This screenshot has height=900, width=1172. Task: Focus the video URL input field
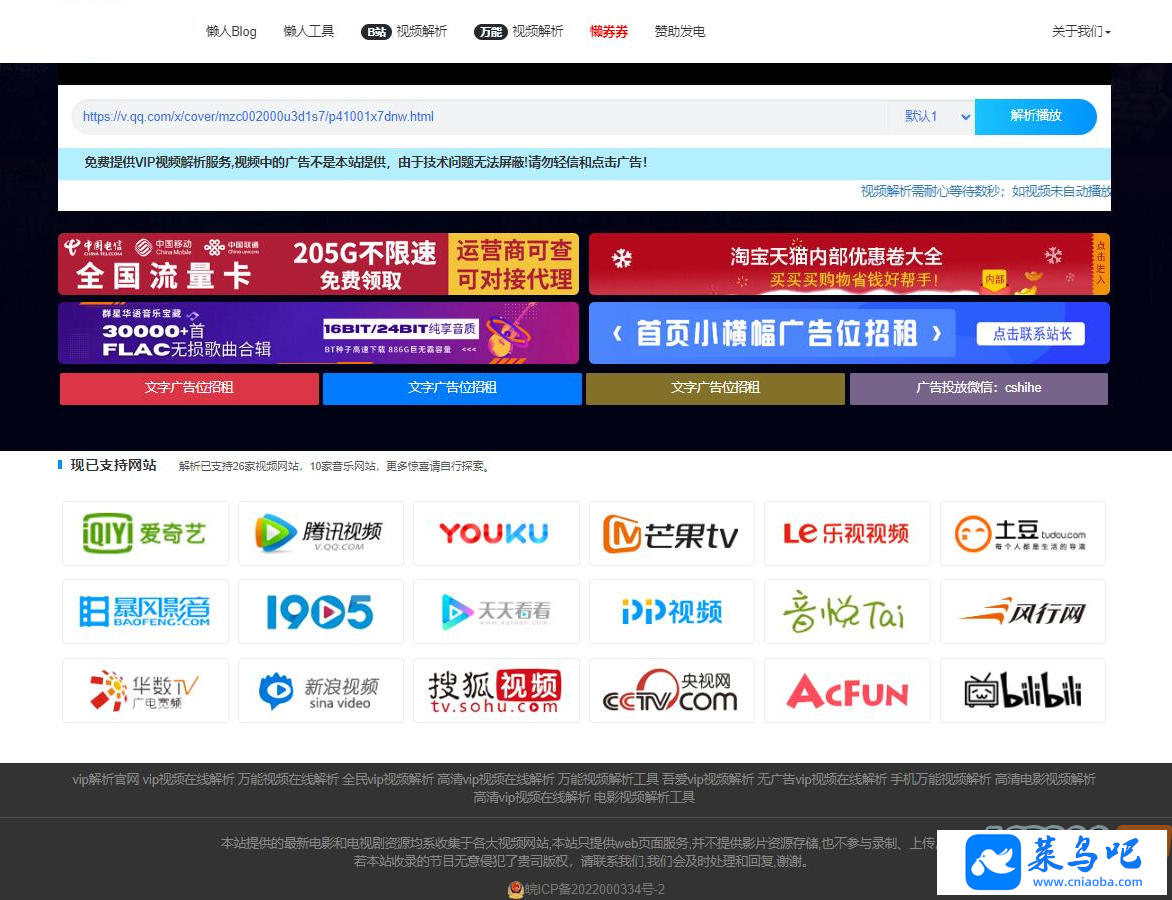[479, 117]
